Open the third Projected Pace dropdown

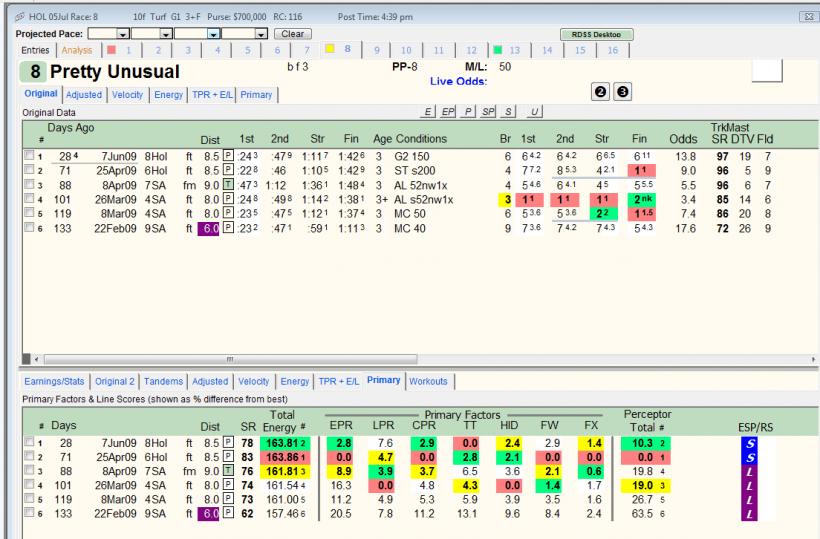(x=213, y=34)
